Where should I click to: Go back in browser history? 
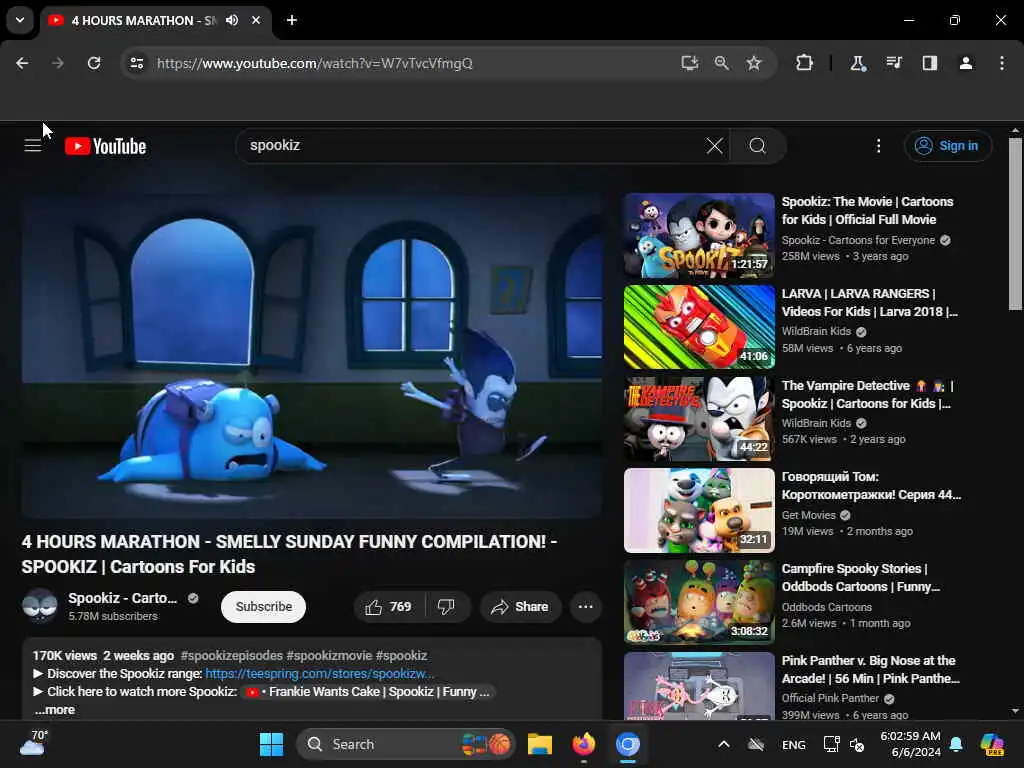[22, 63]
